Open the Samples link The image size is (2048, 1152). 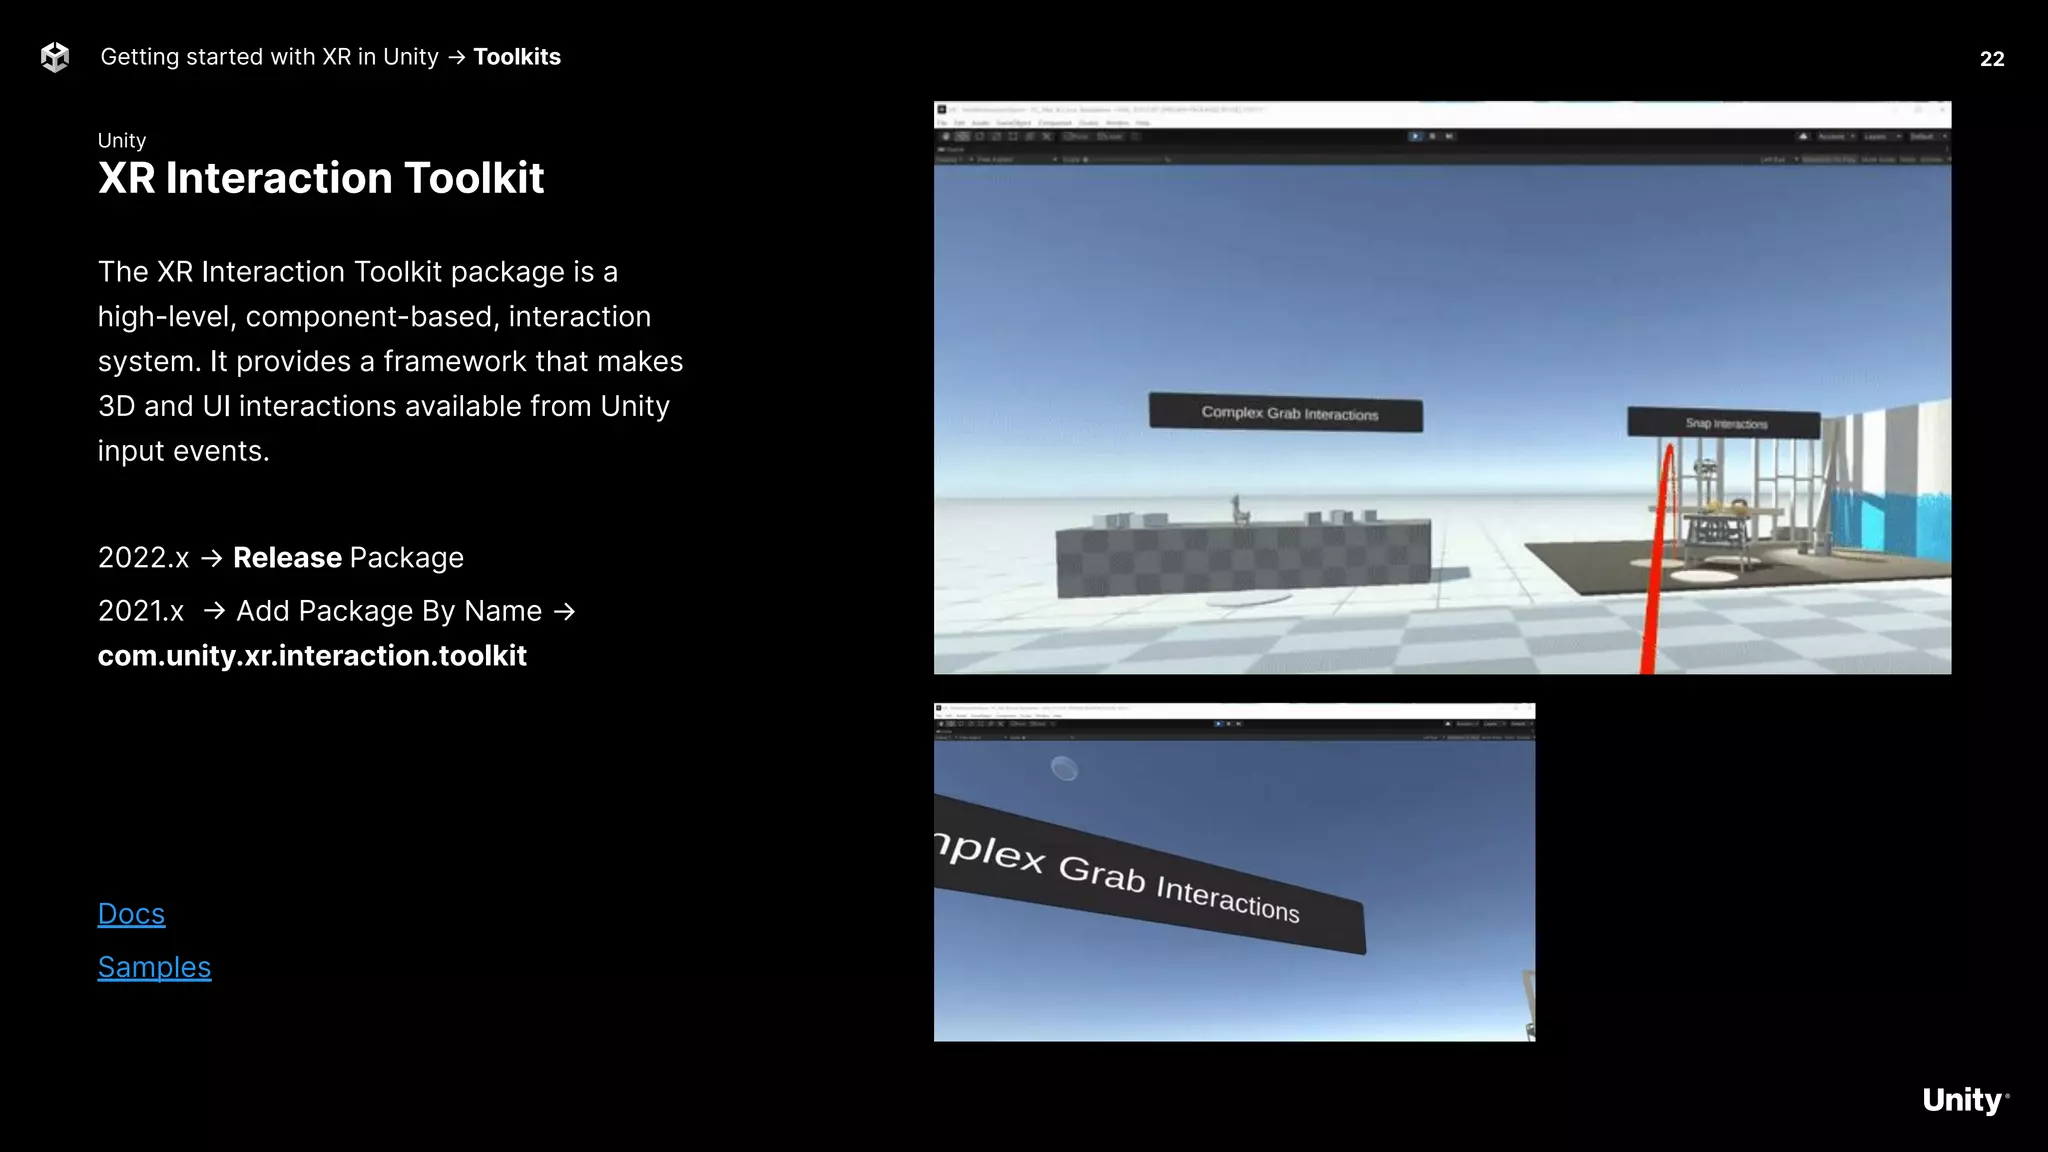pos(154,967)
